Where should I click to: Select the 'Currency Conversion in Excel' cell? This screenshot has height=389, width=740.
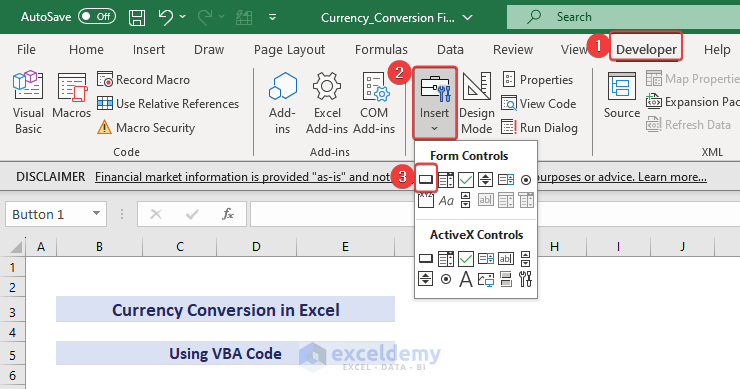pos(226,310)
